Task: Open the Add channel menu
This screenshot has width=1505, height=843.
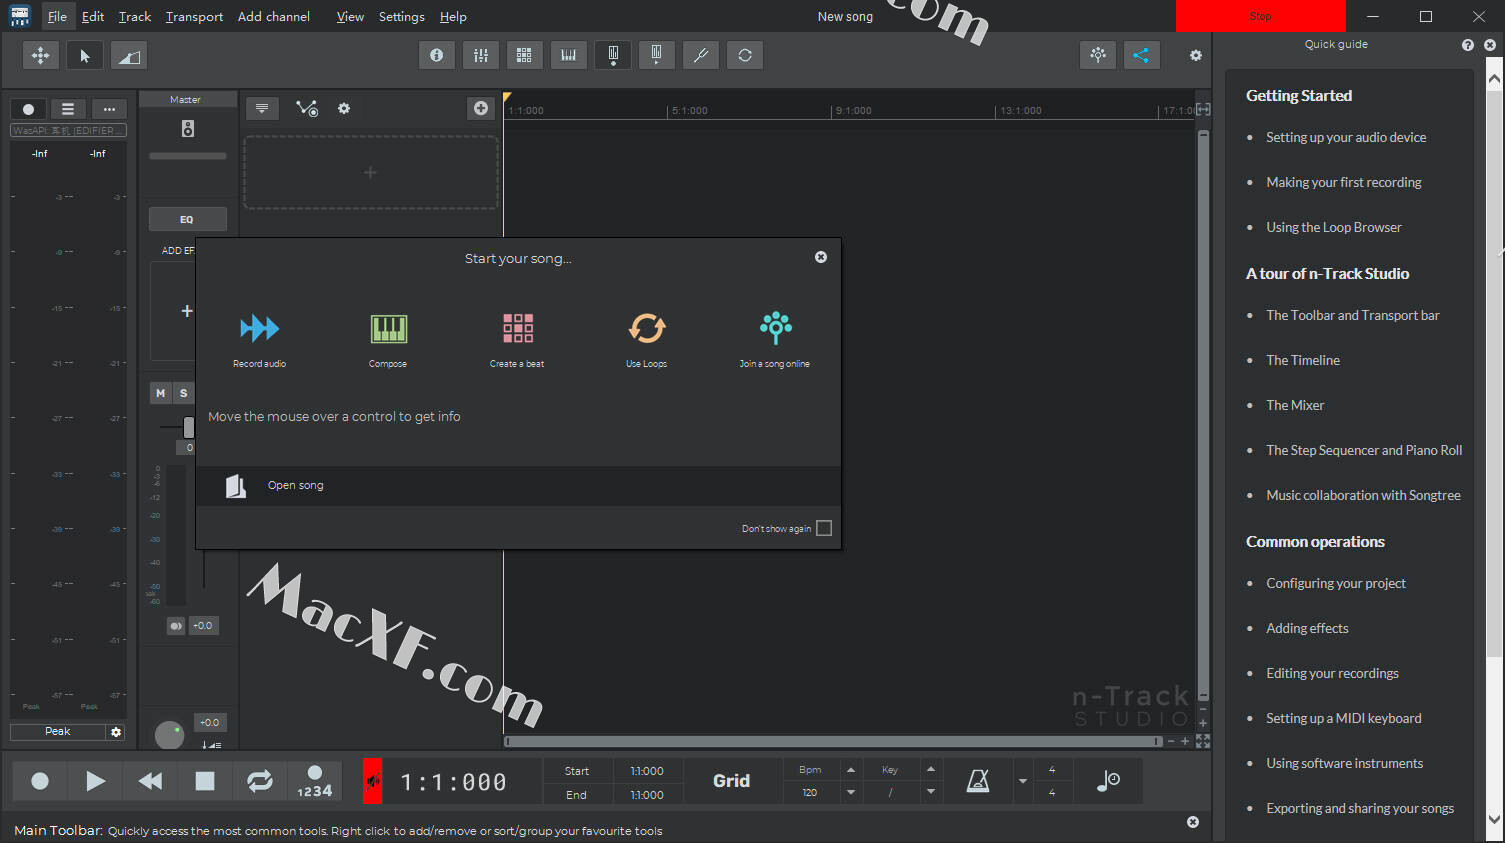Action: coord(273,17)
